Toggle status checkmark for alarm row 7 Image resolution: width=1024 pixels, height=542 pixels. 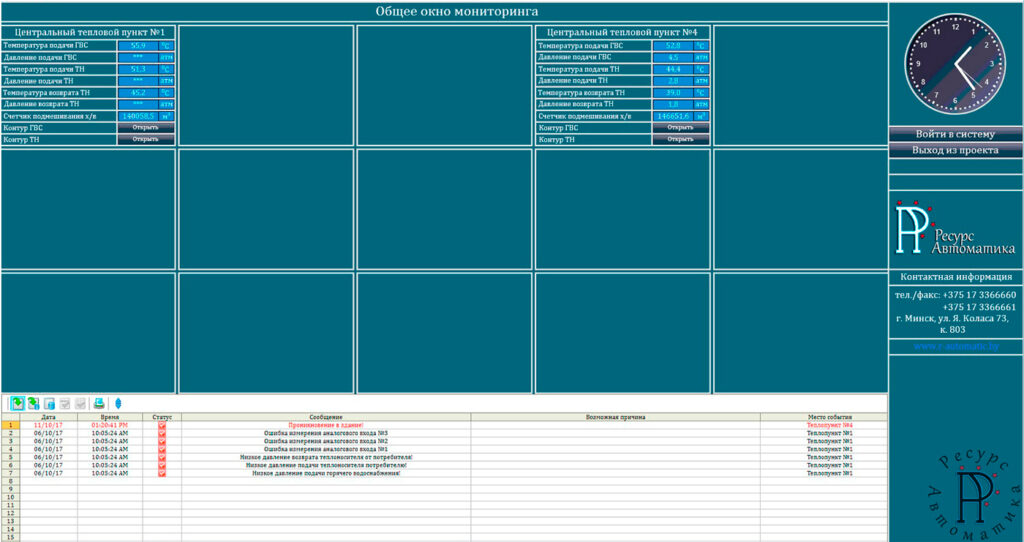click(162, 473)
